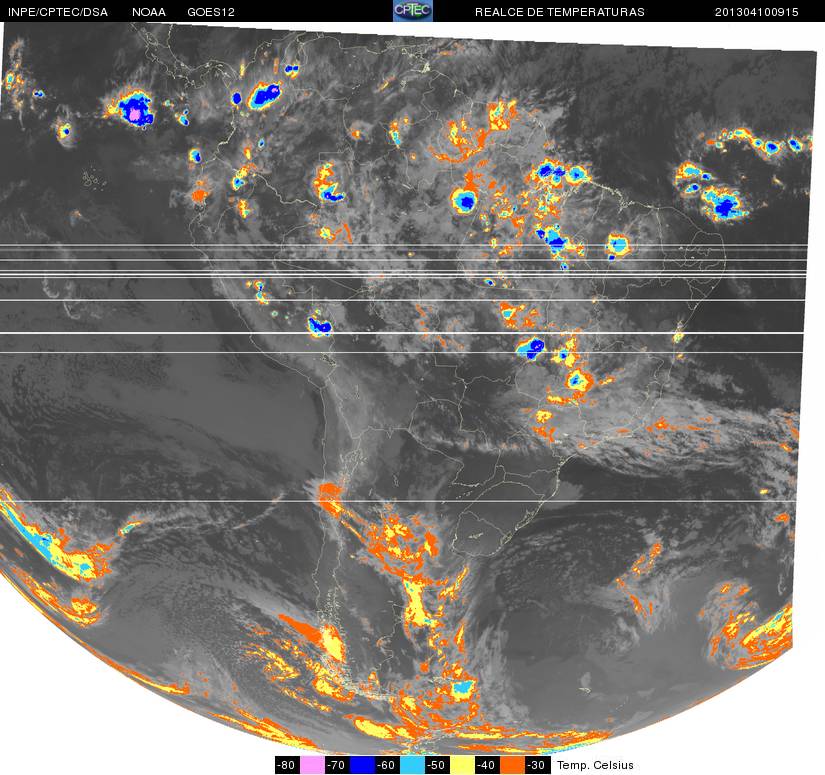Click the Temp. Celsius legend label
Screen dimensions: 825x775
pyautogui.click(x=595, y=765)
